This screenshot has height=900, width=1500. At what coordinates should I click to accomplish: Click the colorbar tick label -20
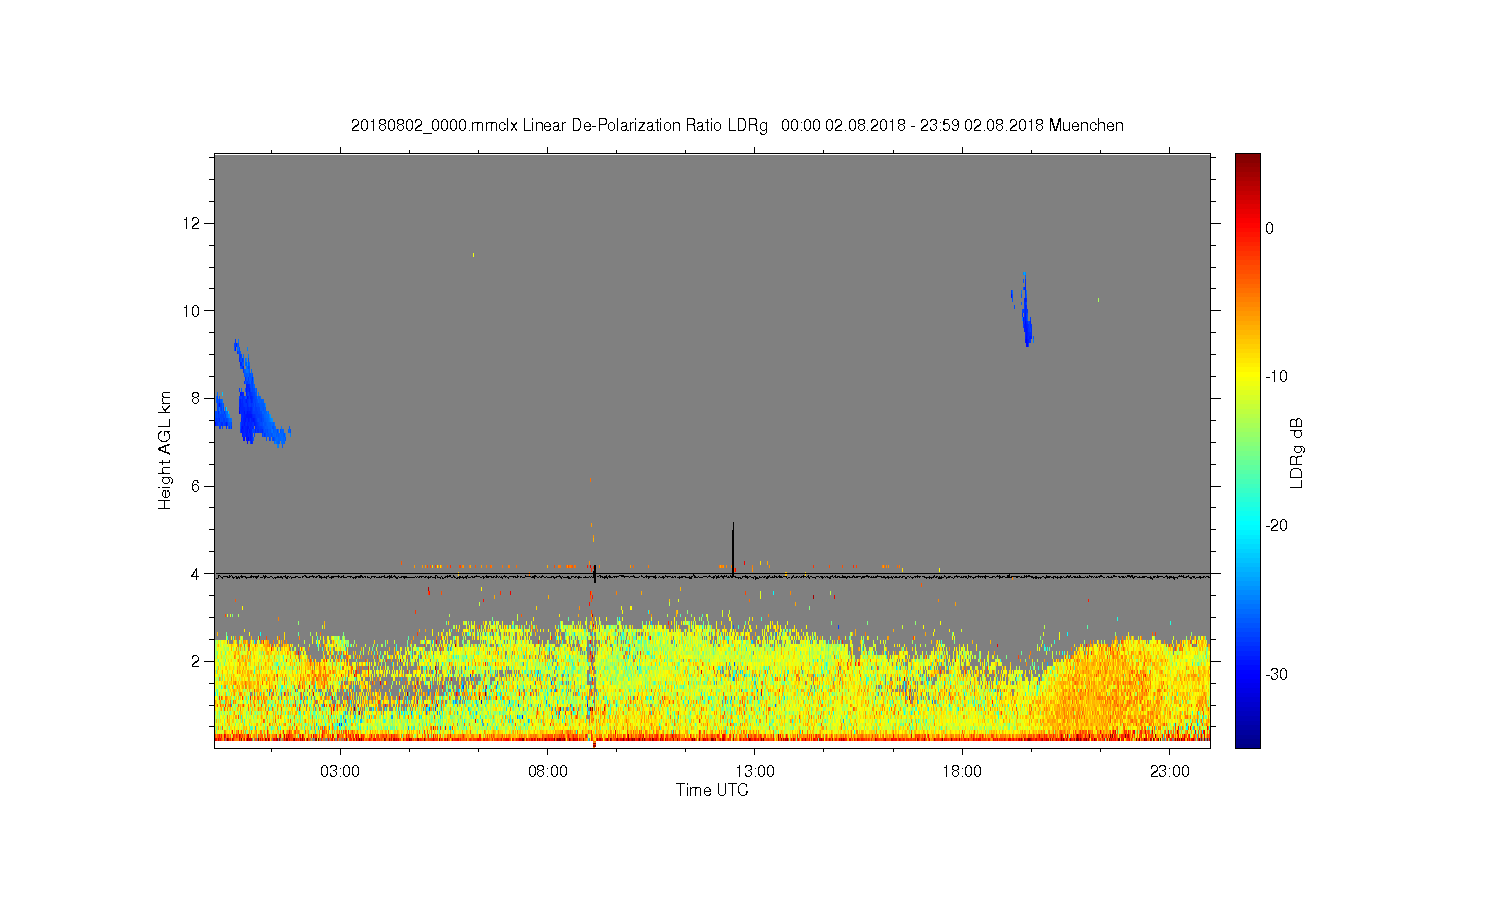(1275, 526)
